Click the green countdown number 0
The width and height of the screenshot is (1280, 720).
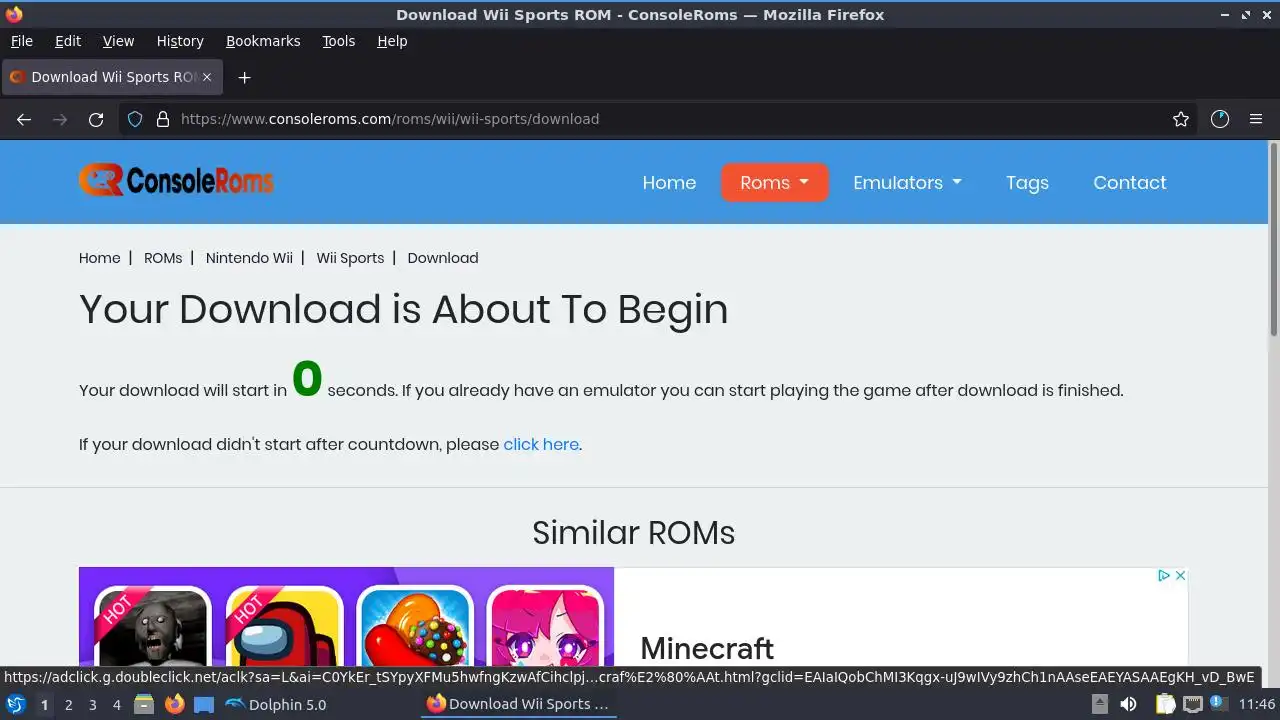(x=307, y=379)
